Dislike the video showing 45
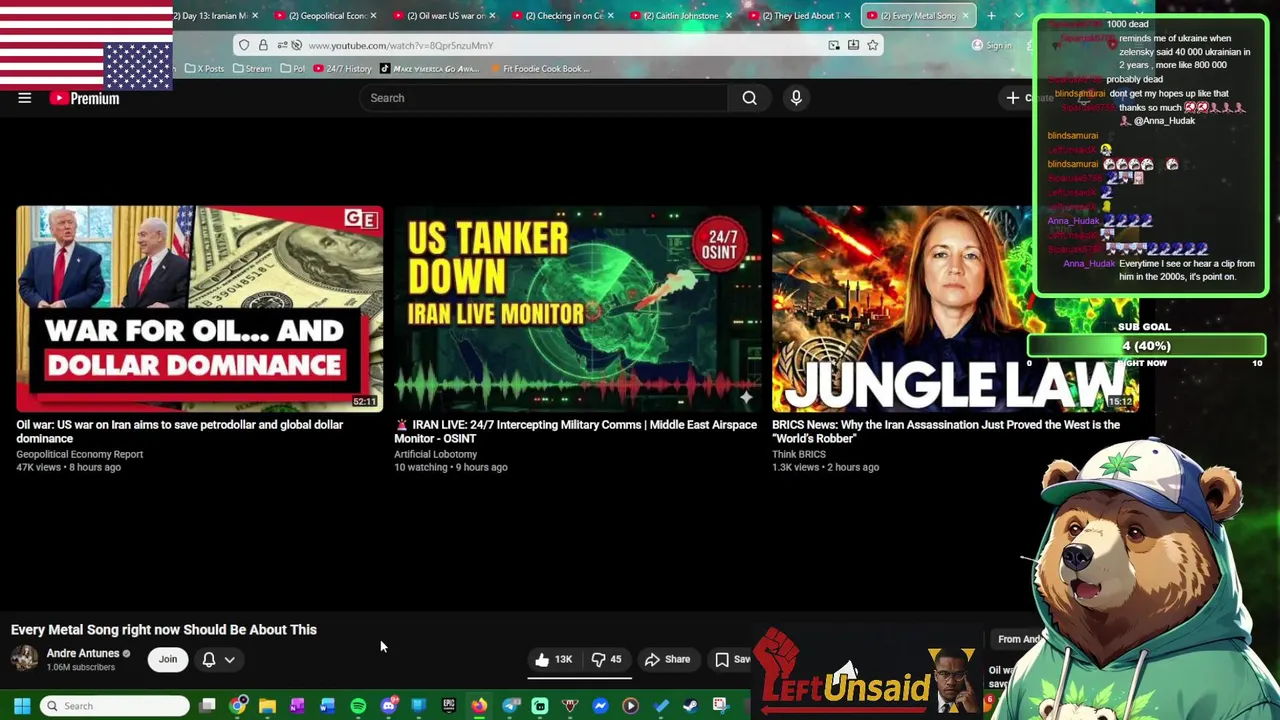Viewport: 1280px width, 720px height. point(606,659)
